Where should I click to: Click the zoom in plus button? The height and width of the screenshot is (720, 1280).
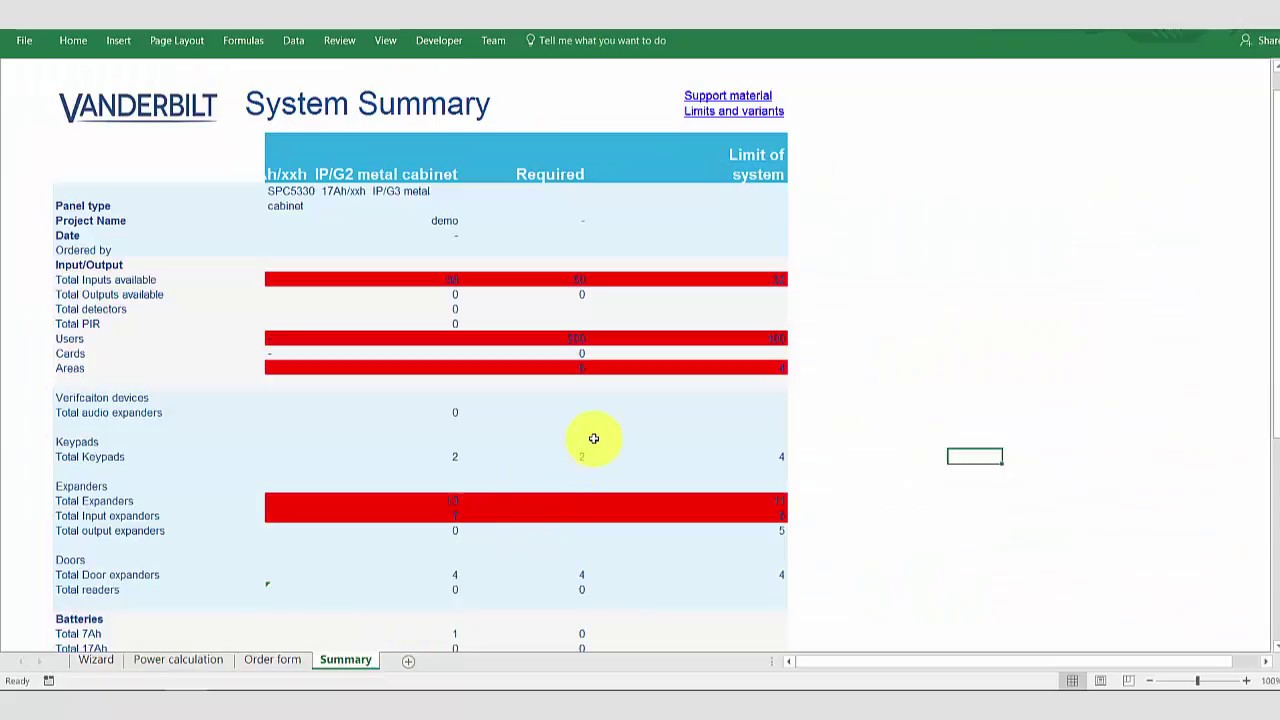(x=1246, y=681)
